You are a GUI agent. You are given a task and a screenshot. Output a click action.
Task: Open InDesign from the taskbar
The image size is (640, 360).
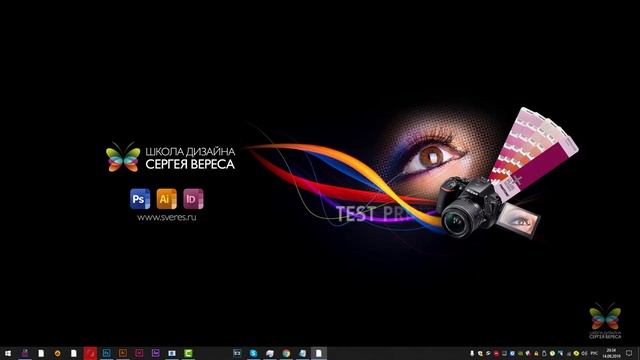139,353
